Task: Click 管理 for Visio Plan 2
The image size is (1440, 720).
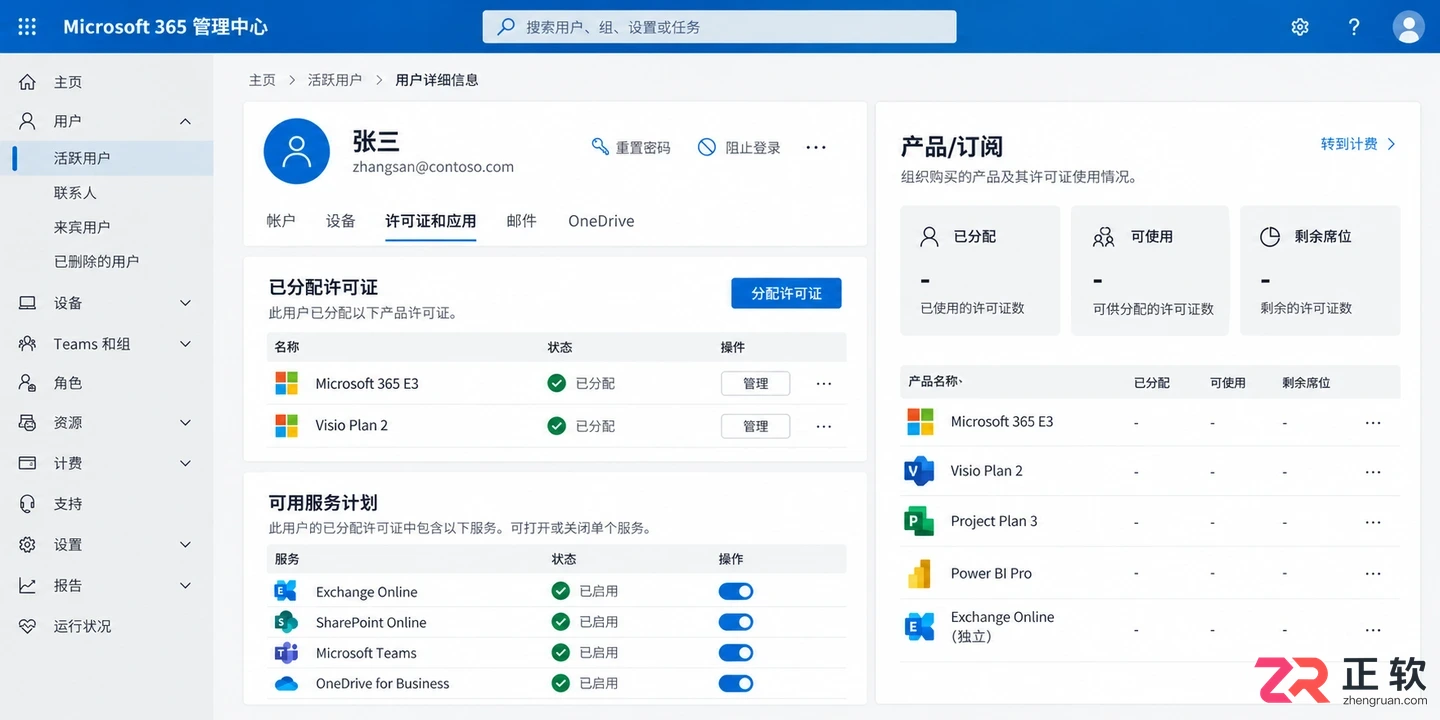Action: [755, 426]
